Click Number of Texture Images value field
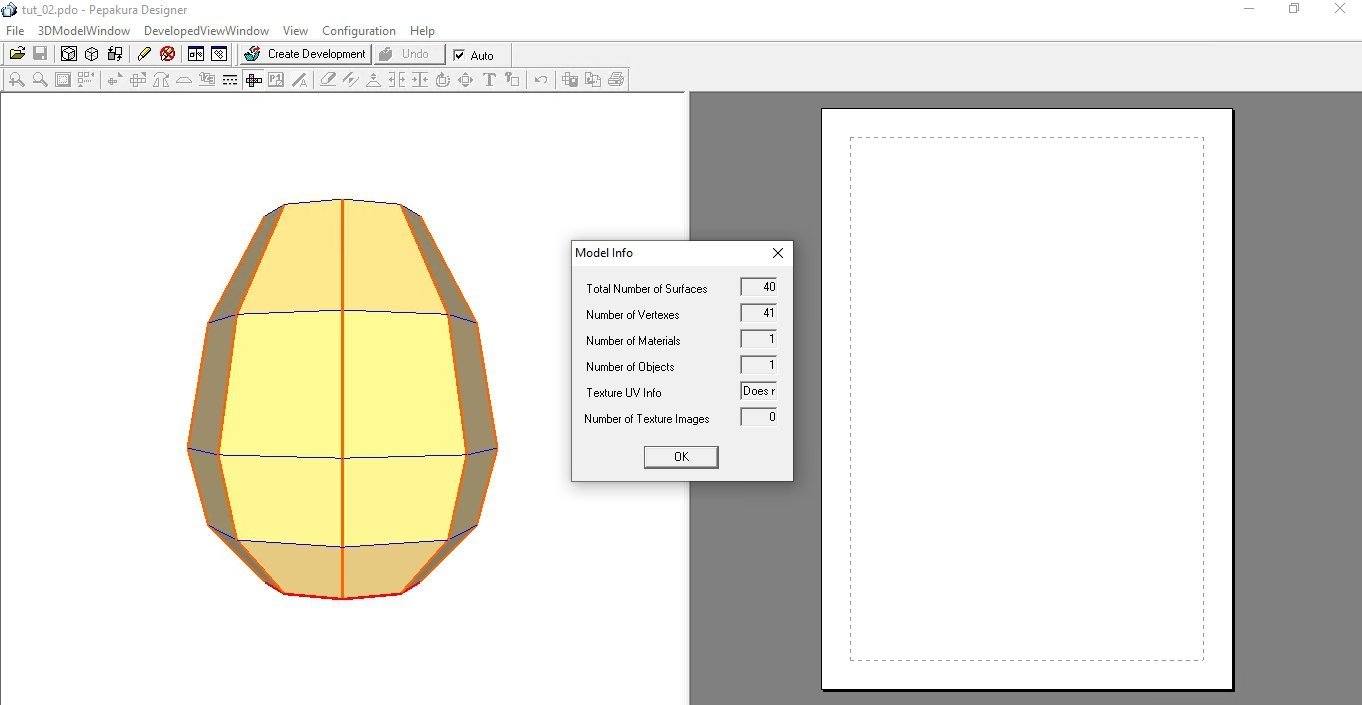 pyautogui.click(x=758, y=417)
